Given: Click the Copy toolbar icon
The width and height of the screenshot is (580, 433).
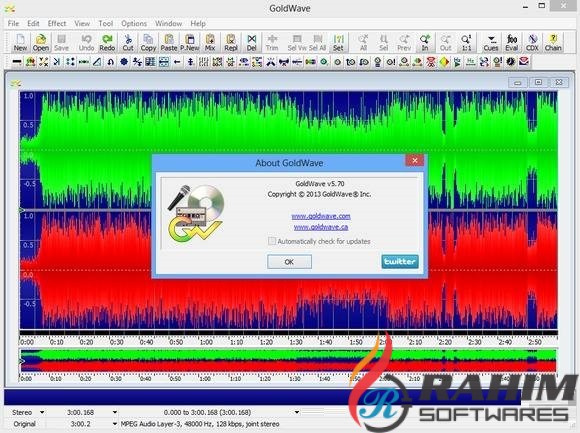Looking at the screenshot, I should [x=148, y=43].
